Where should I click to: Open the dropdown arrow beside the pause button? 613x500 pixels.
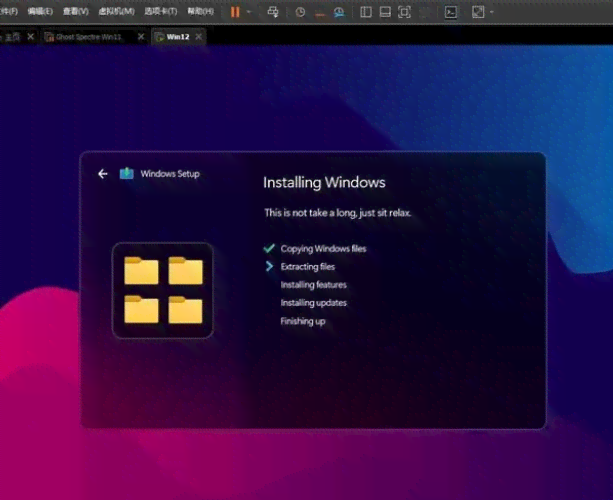(249, 12)
